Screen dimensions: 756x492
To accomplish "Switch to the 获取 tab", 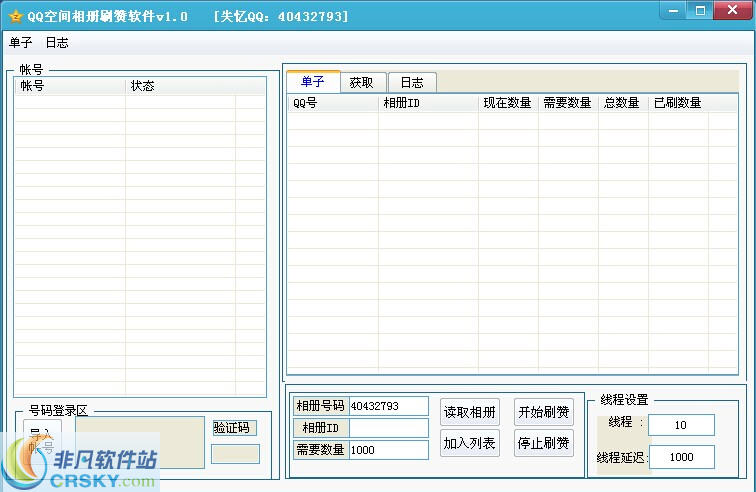I will click(x=362, y=82).
